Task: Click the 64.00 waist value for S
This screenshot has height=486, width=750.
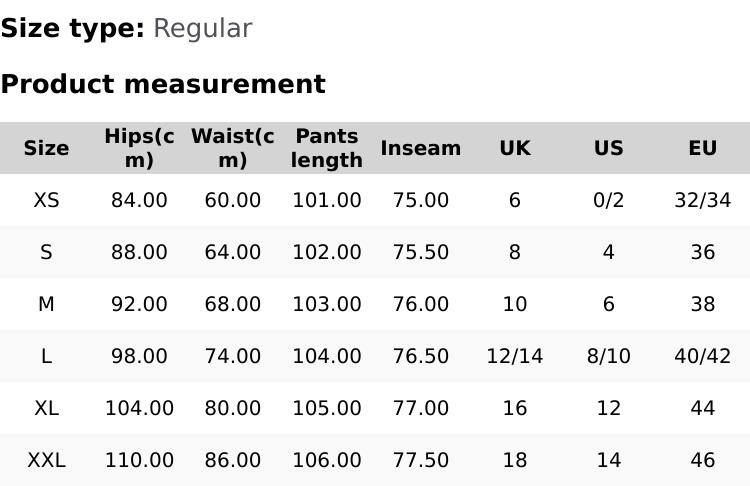Action: (232, 252)
